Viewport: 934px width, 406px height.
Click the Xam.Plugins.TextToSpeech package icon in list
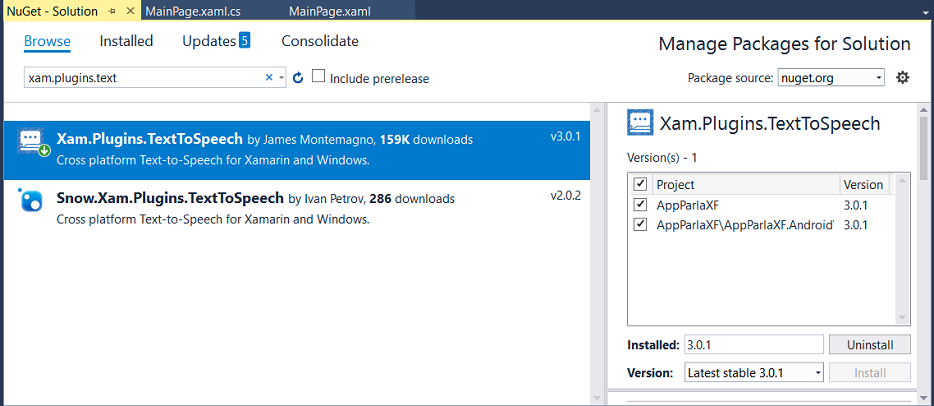[33, 142]
